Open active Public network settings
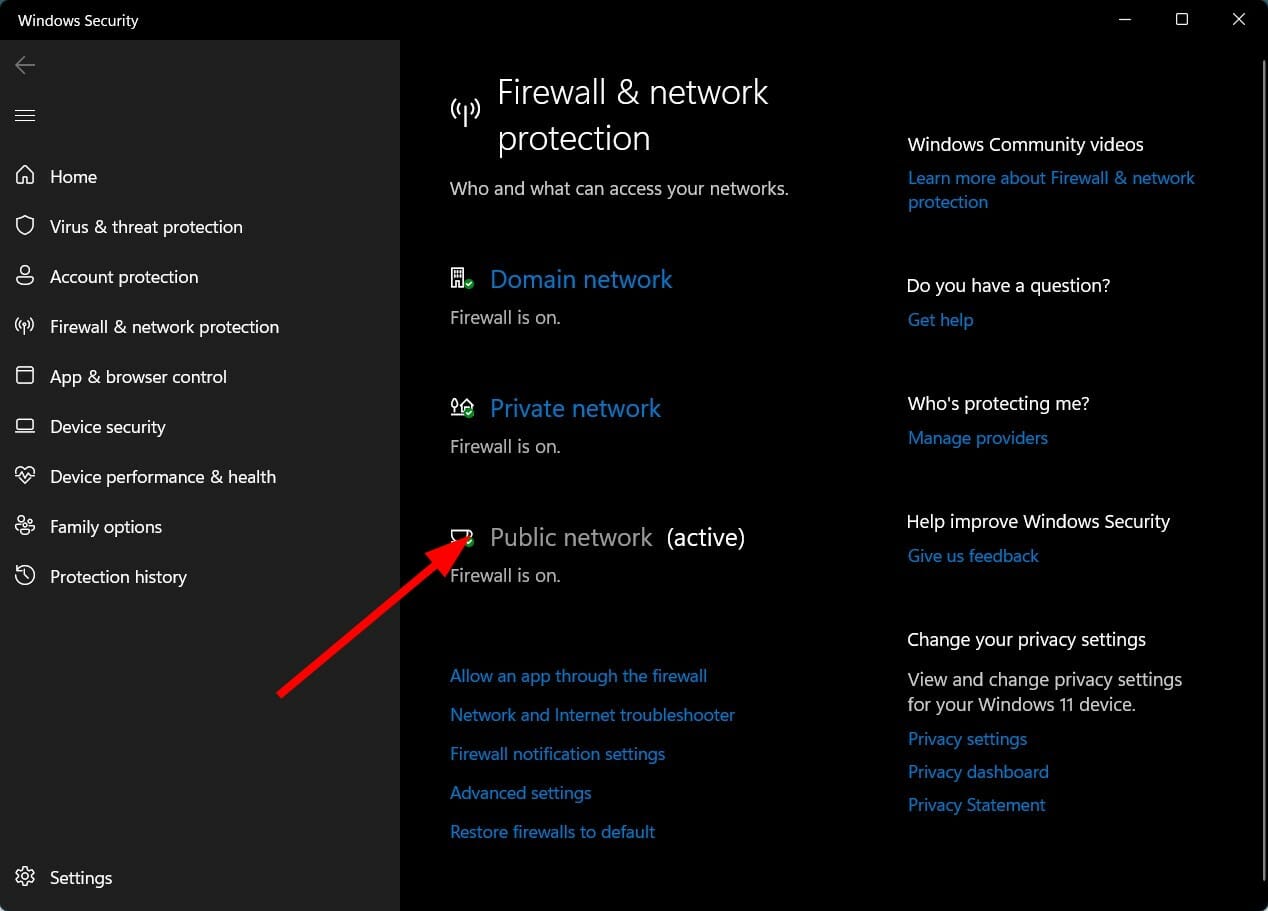The image size is (1268, 911). point(571,537)
